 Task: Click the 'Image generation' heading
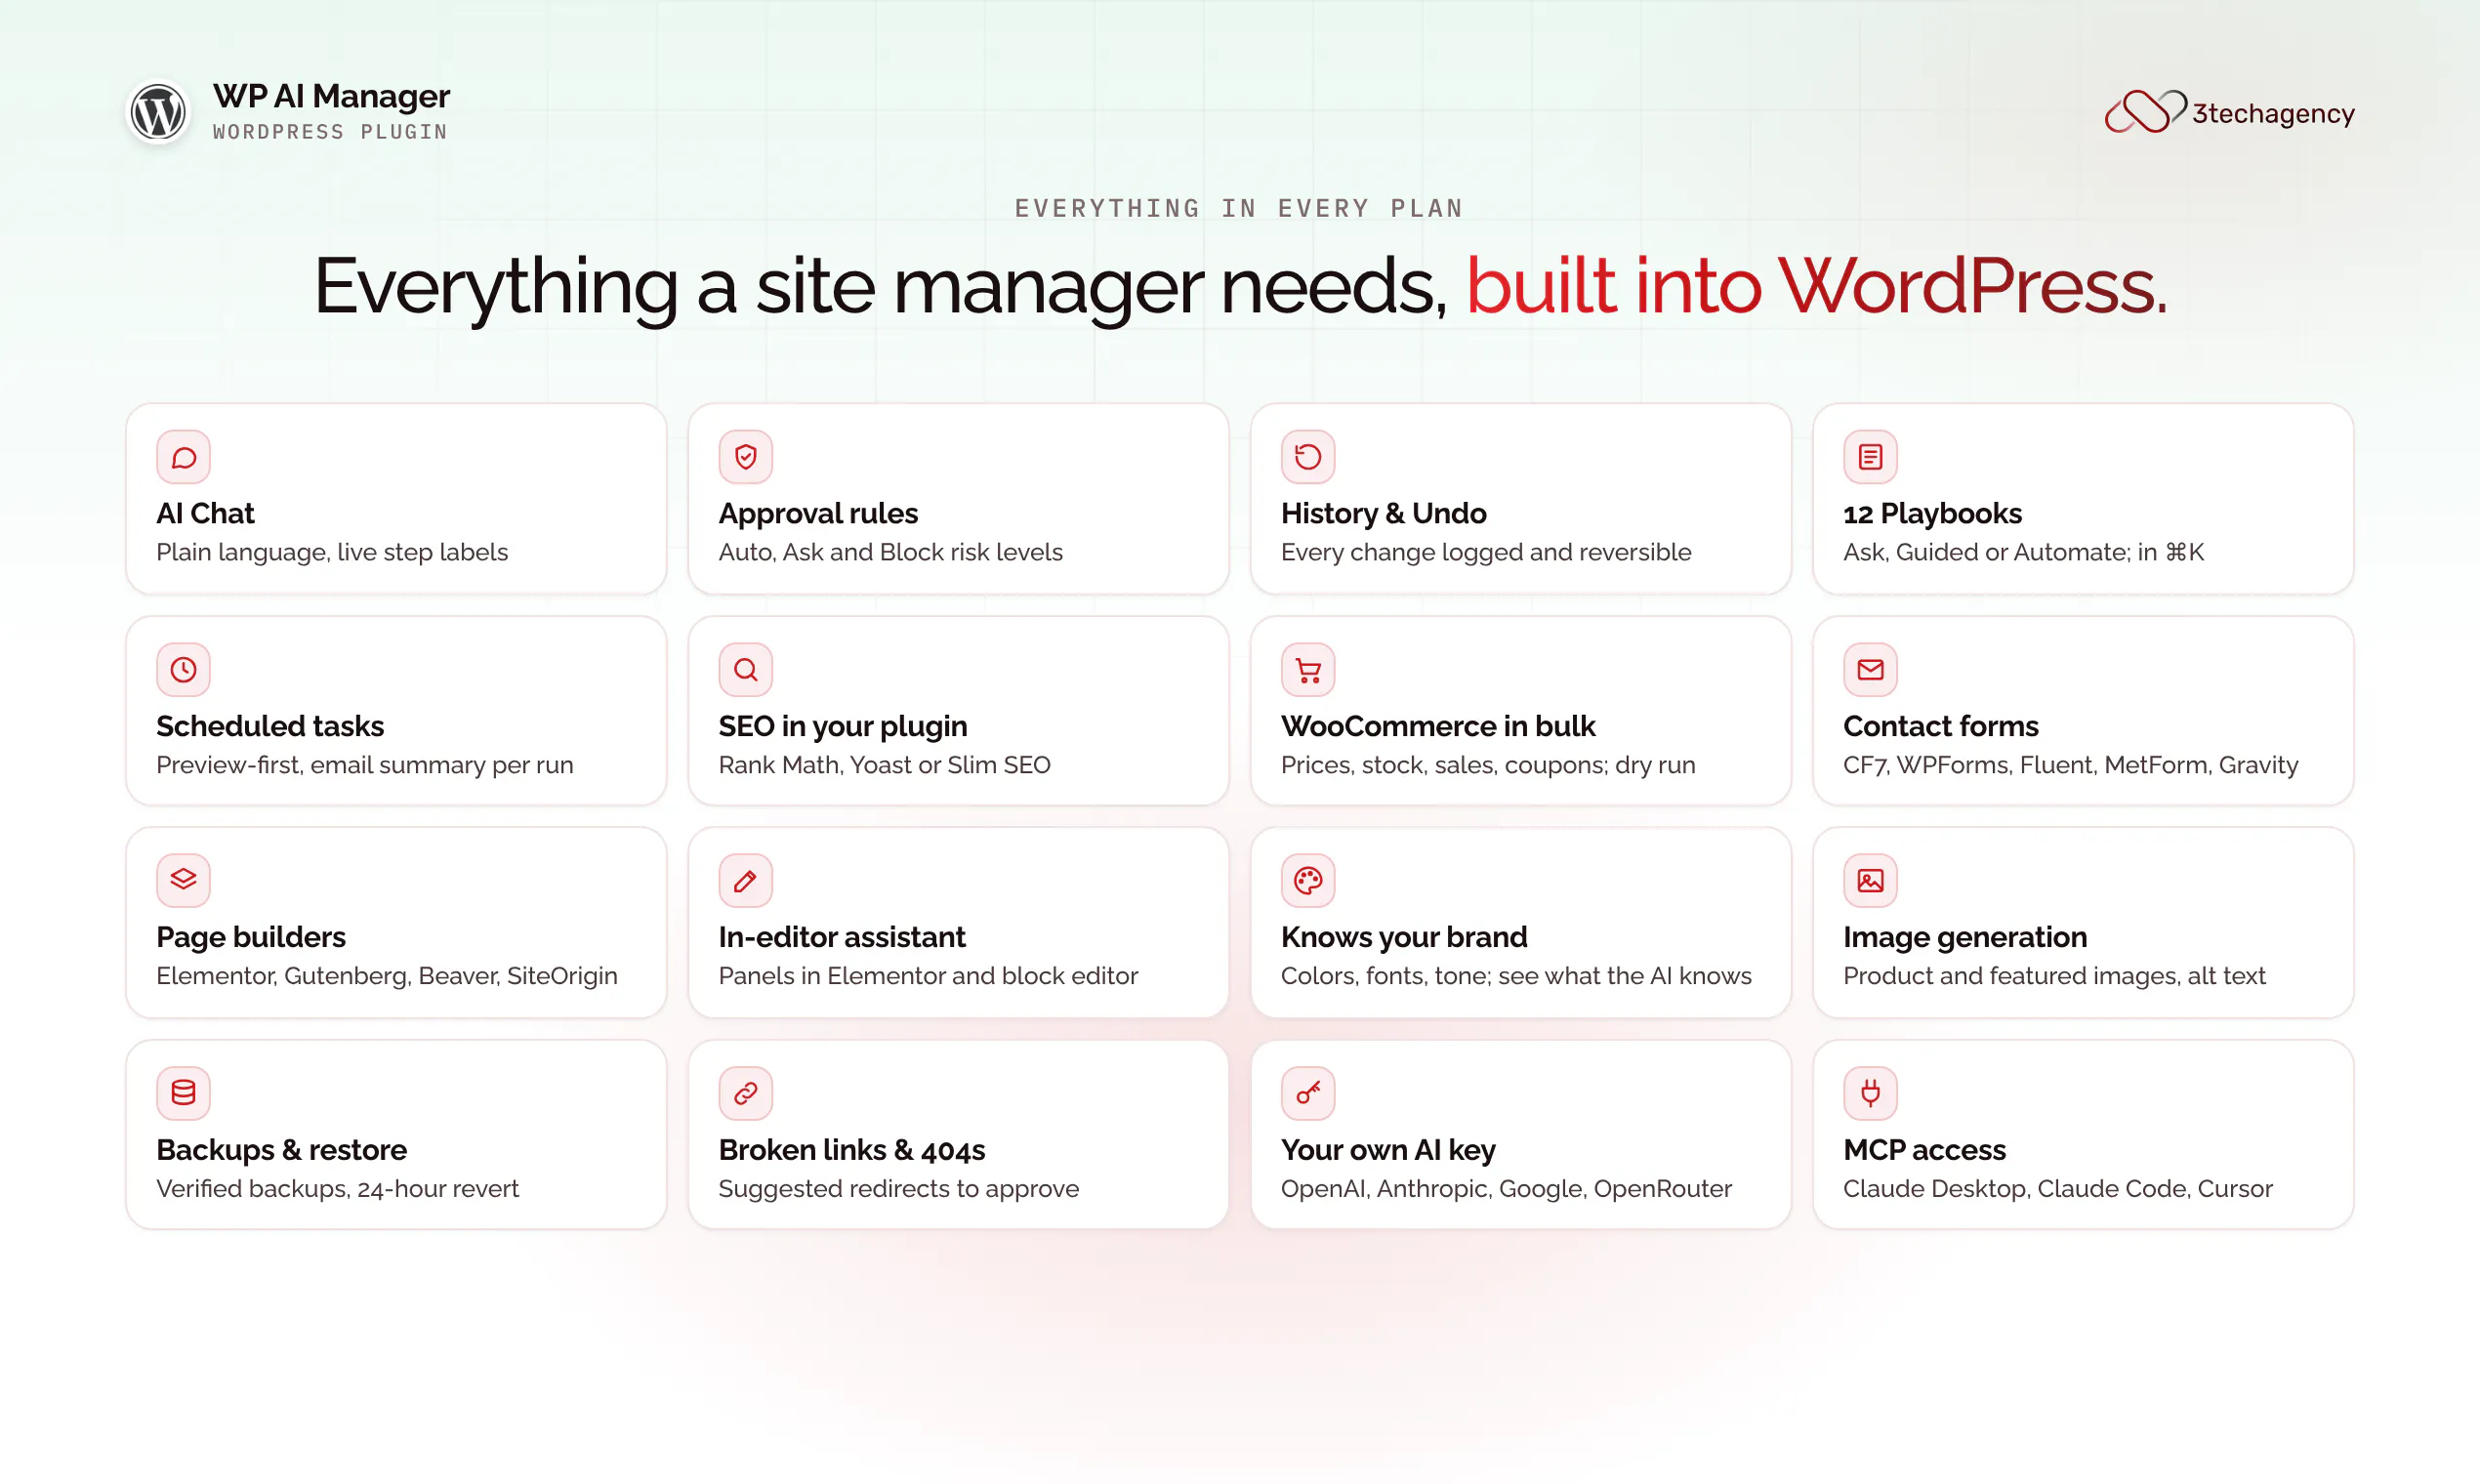(x=1965, y=937)
